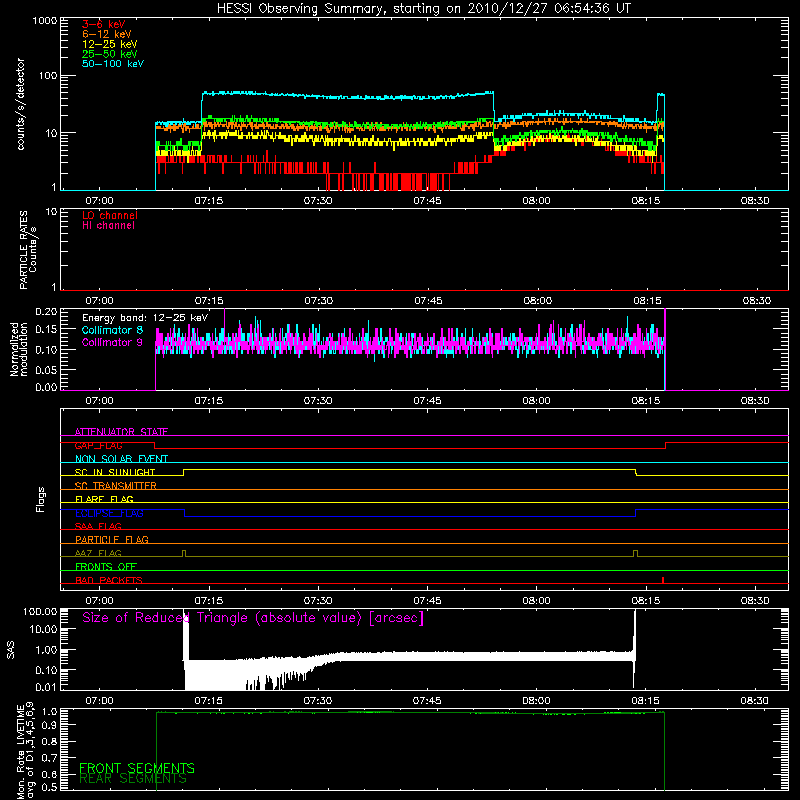Click the 07:00 label under the SAS panel
Image resolution: width=800 pixels, height=800 pixels.
(x=99, y=701)
